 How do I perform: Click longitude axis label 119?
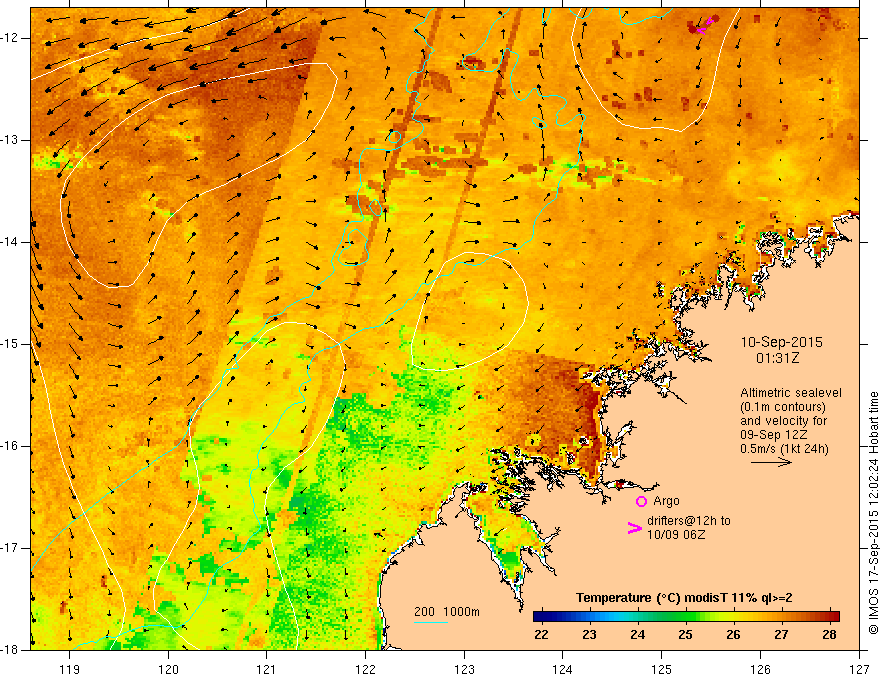[70, 669]
